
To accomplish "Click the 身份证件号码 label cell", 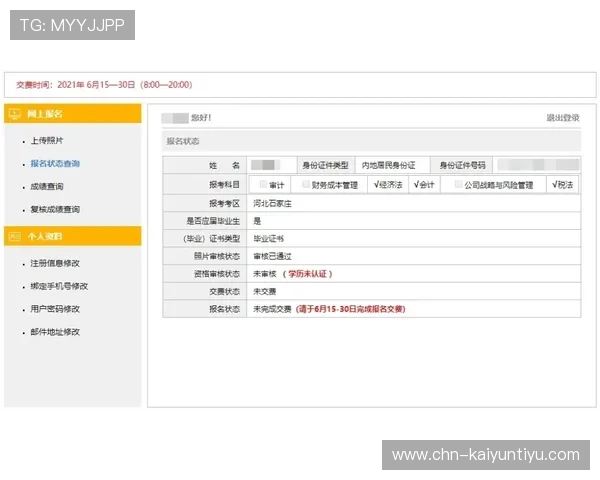I will (x=462, y=165).
